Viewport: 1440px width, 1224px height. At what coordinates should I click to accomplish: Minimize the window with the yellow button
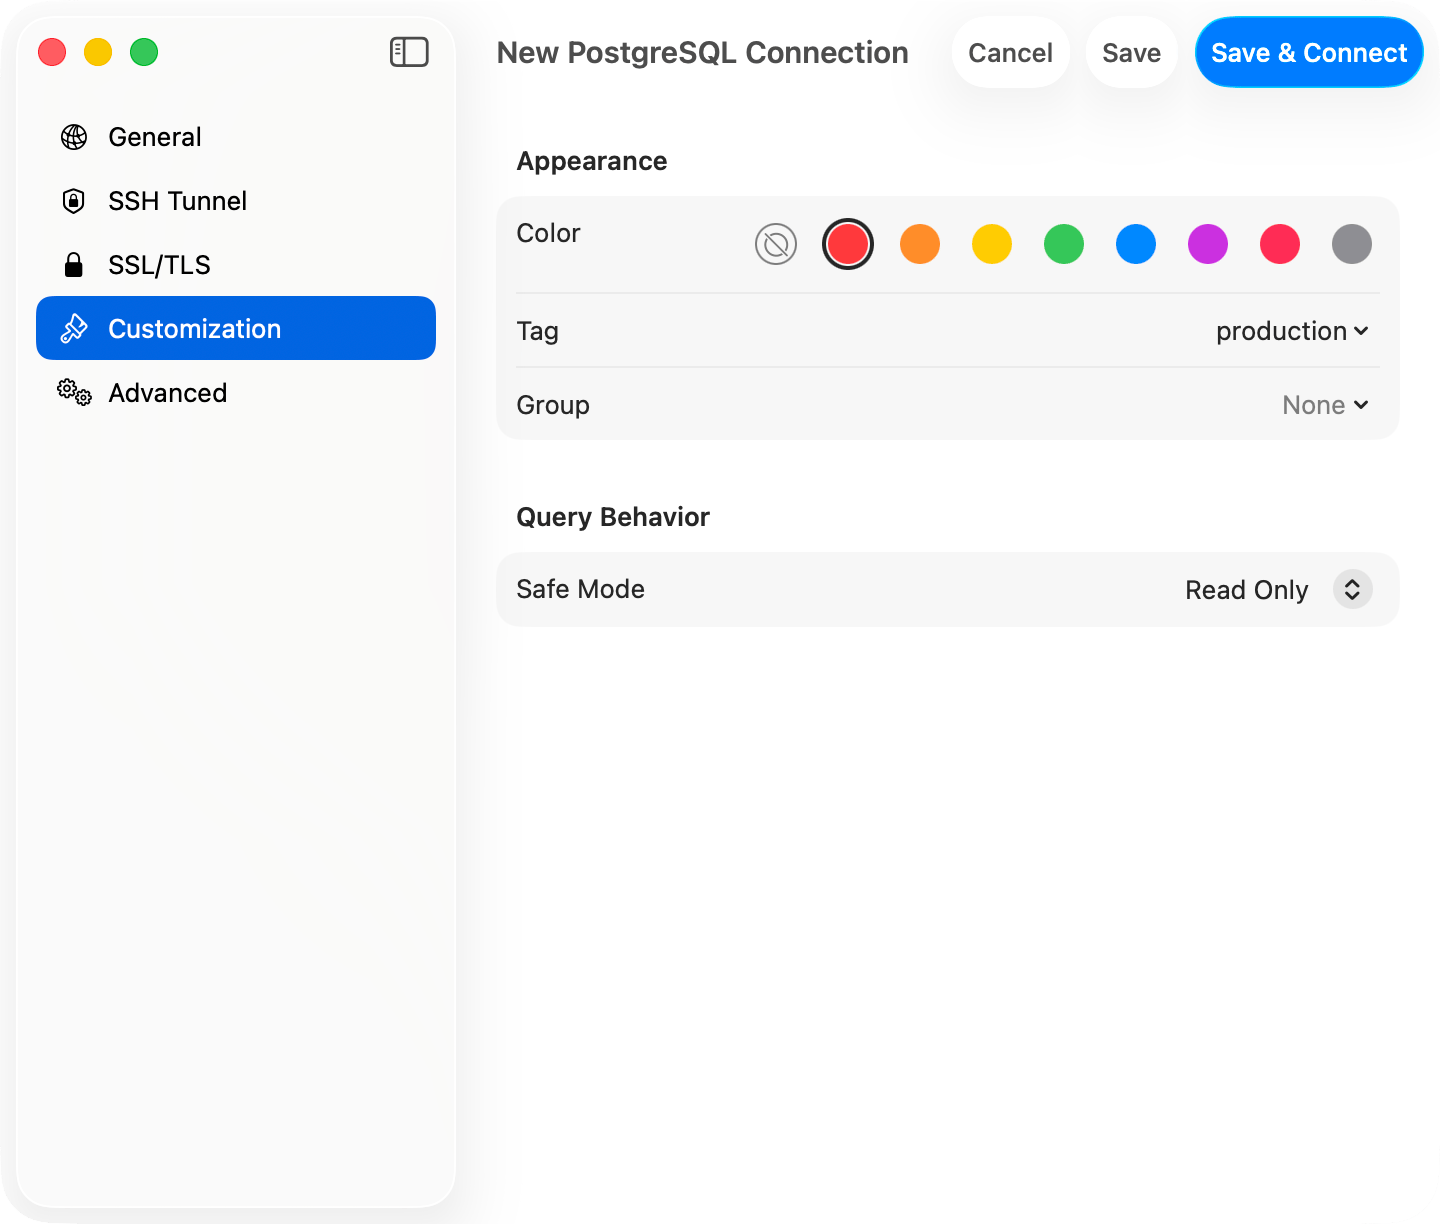(98, 52)
